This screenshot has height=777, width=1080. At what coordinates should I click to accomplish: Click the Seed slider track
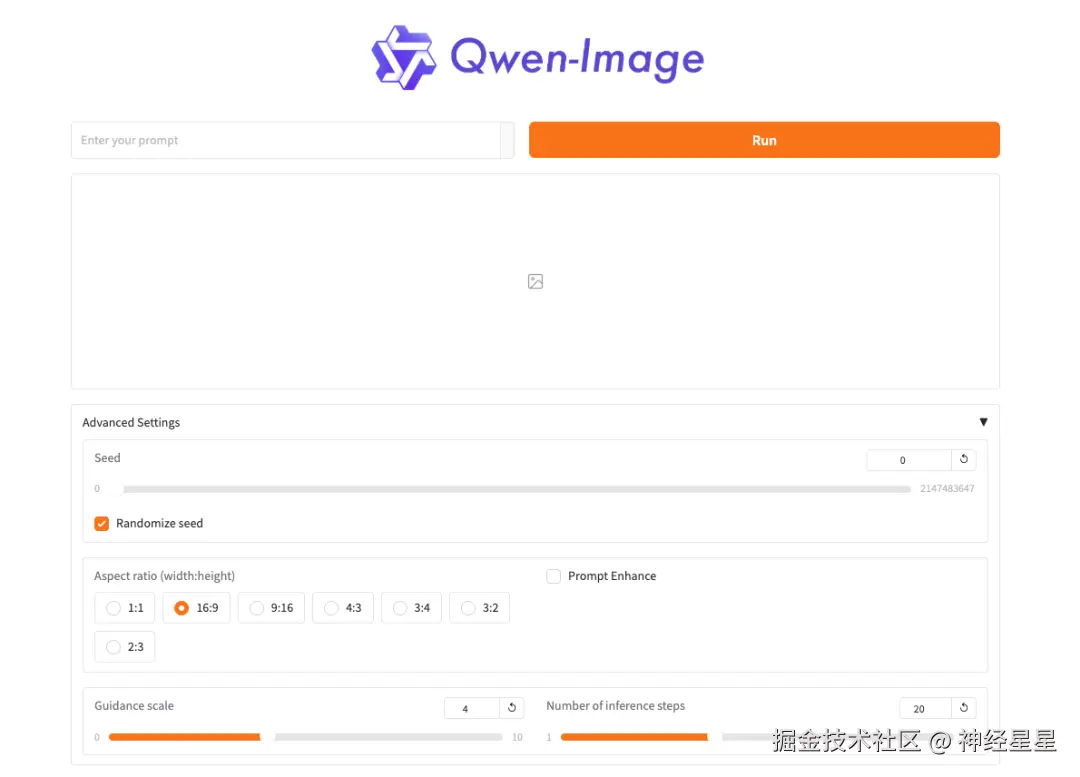coord(510,489)
